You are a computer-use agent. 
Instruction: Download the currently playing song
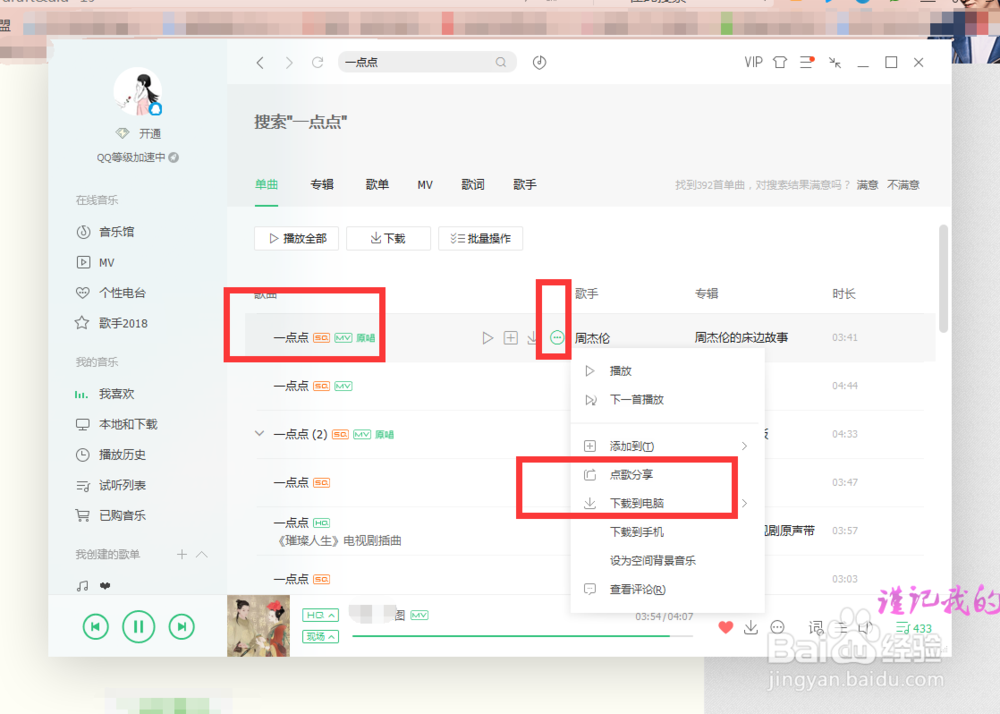tap(751, 627)
